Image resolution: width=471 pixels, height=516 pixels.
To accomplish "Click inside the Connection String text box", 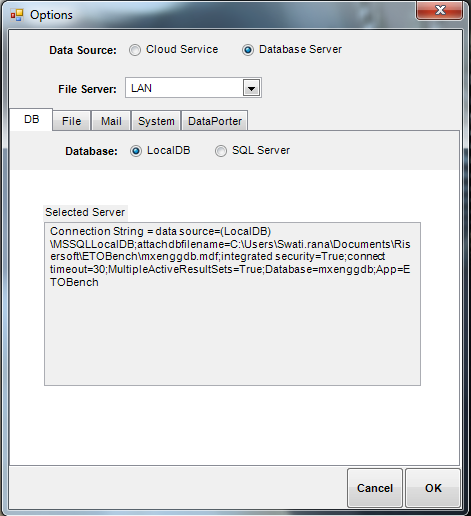I will (232, 304).
